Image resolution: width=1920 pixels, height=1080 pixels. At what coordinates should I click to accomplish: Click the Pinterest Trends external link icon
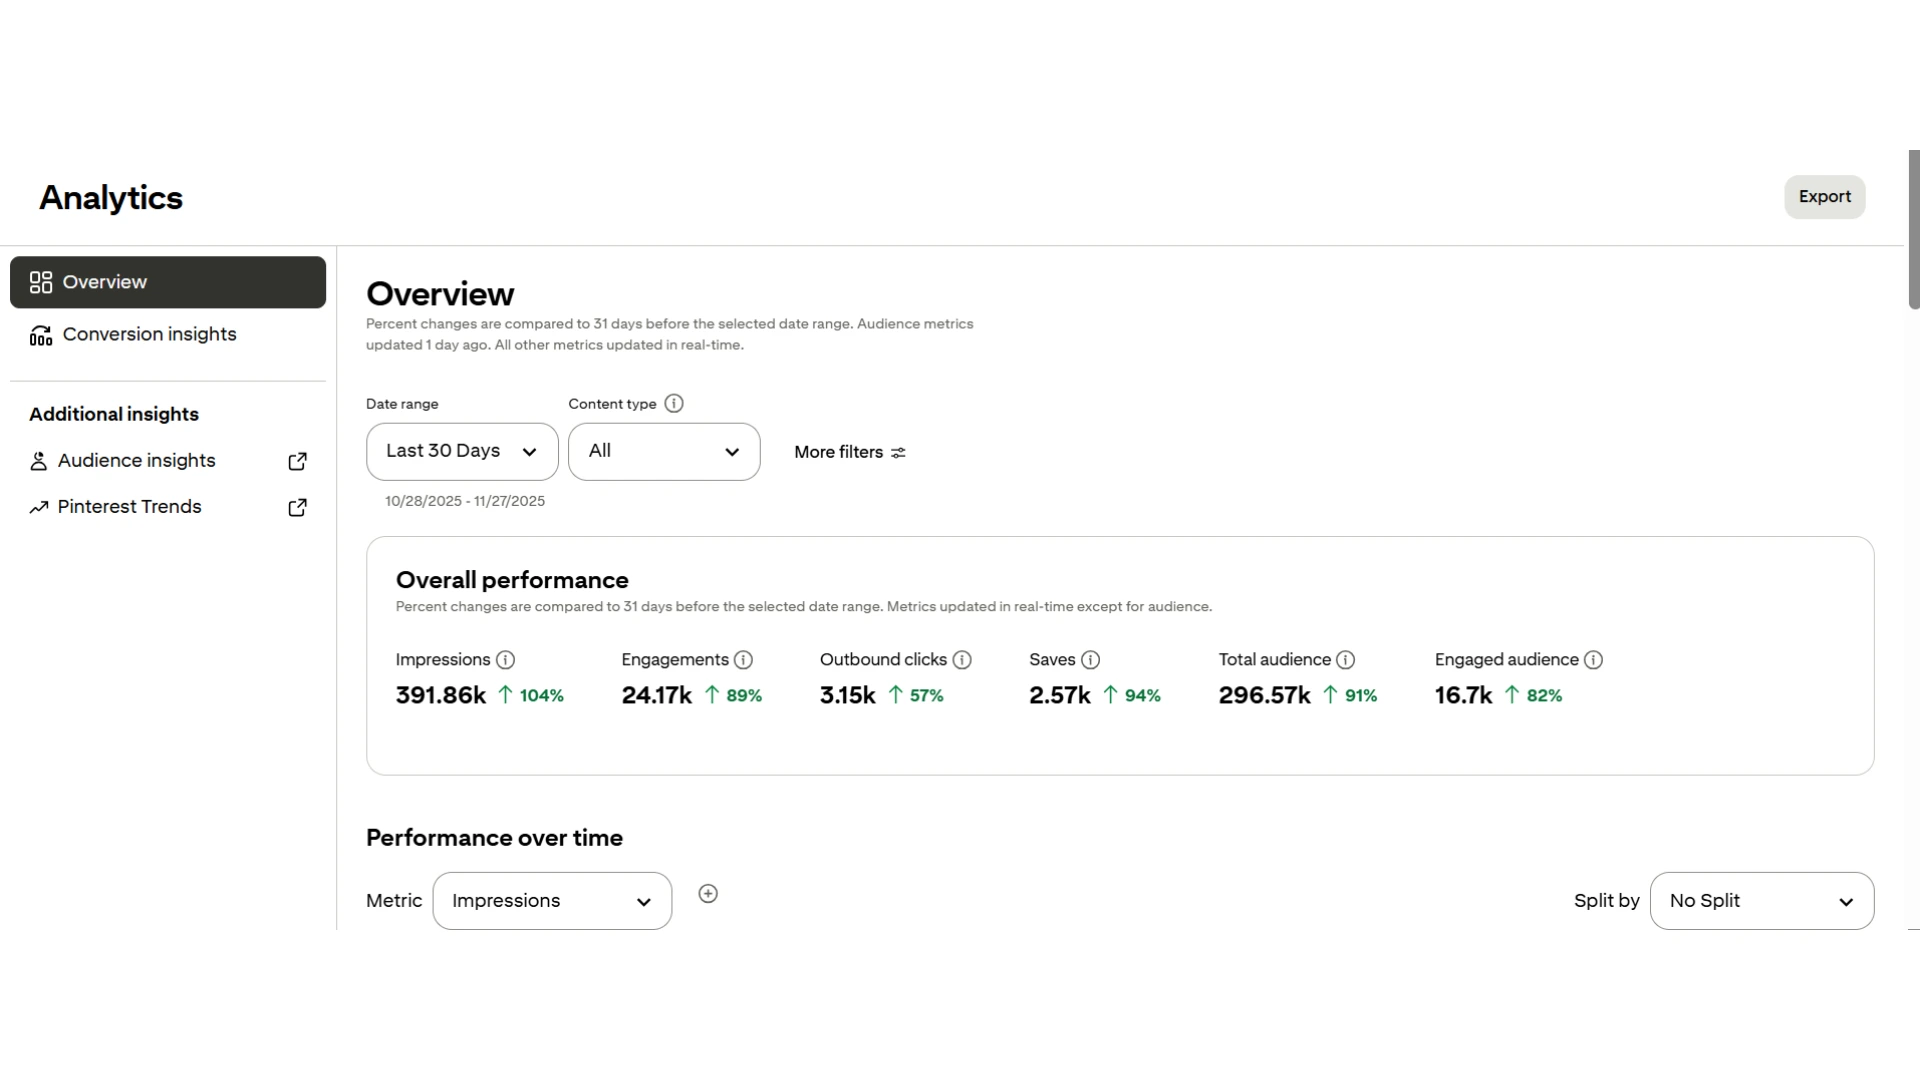pos(297,507)
